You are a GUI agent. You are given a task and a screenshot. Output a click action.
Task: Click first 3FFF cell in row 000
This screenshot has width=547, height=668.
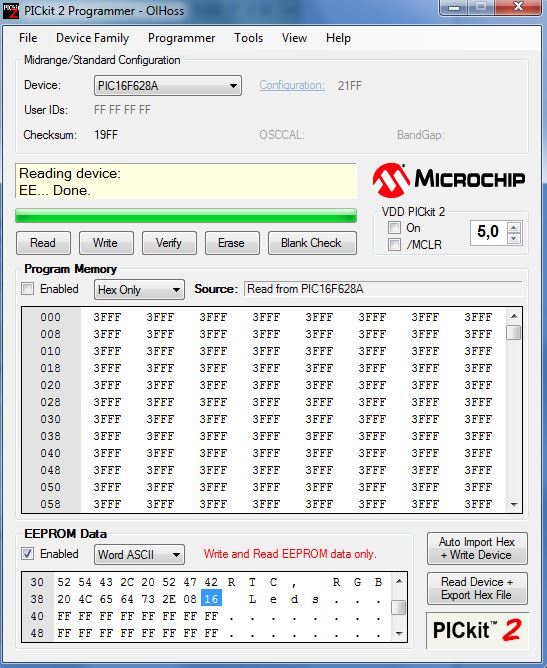[107, 317]
